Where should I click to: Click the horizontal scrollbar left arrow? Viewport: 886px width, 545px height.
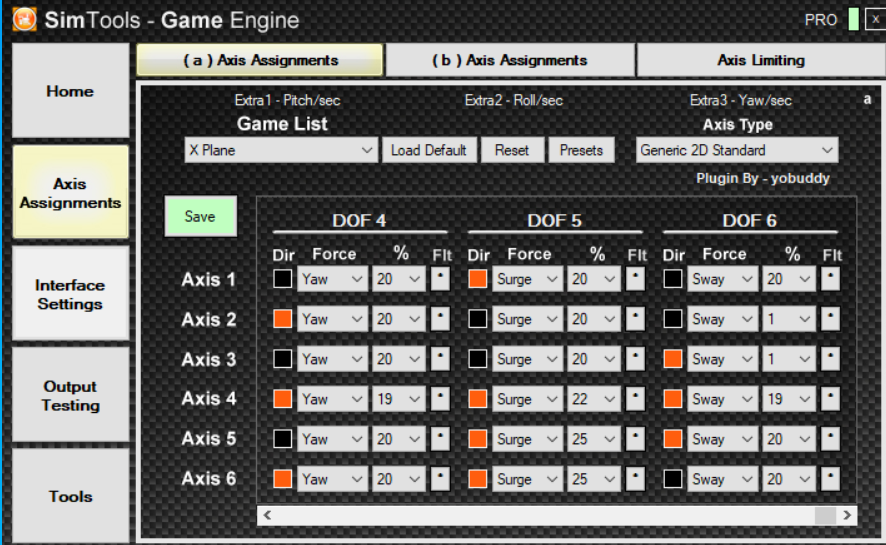tap(267, 515)
